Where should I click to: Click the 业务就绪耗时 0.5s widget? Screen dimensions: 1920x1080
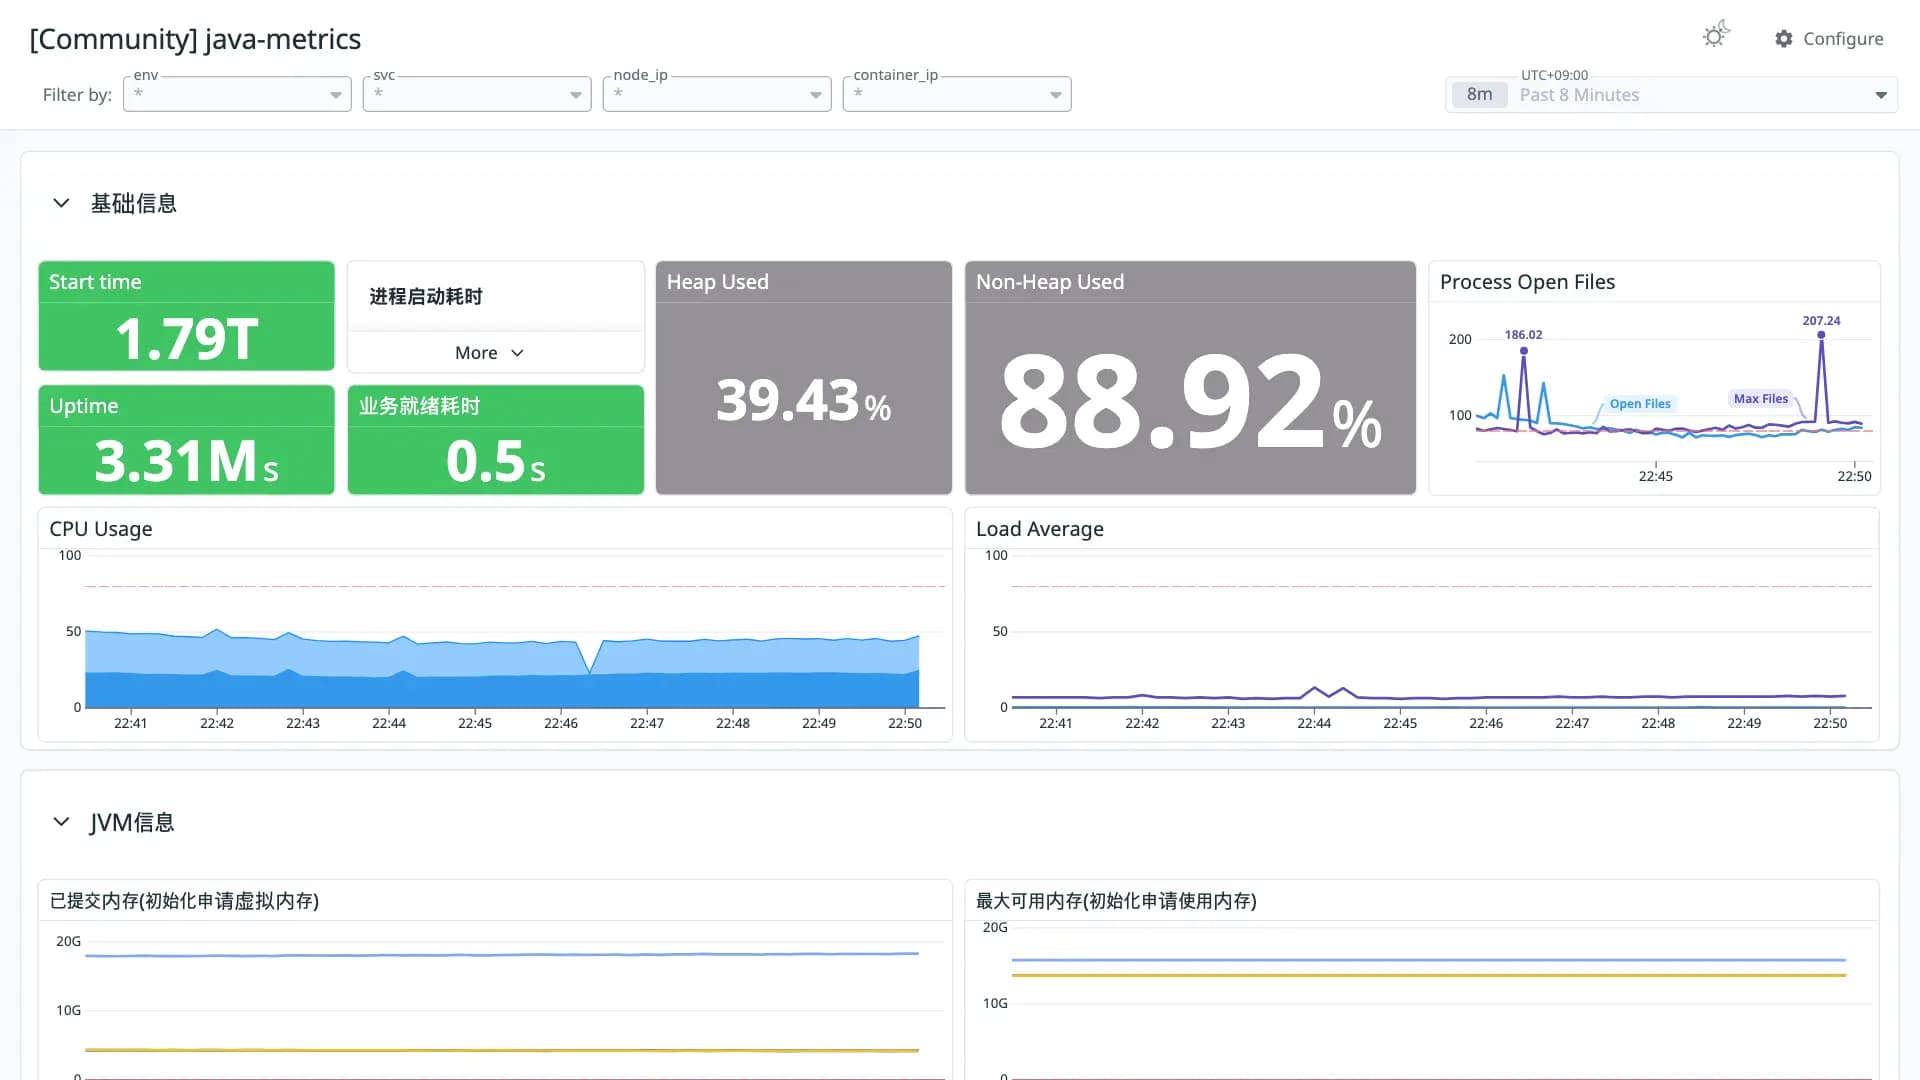tap(495, 440)
